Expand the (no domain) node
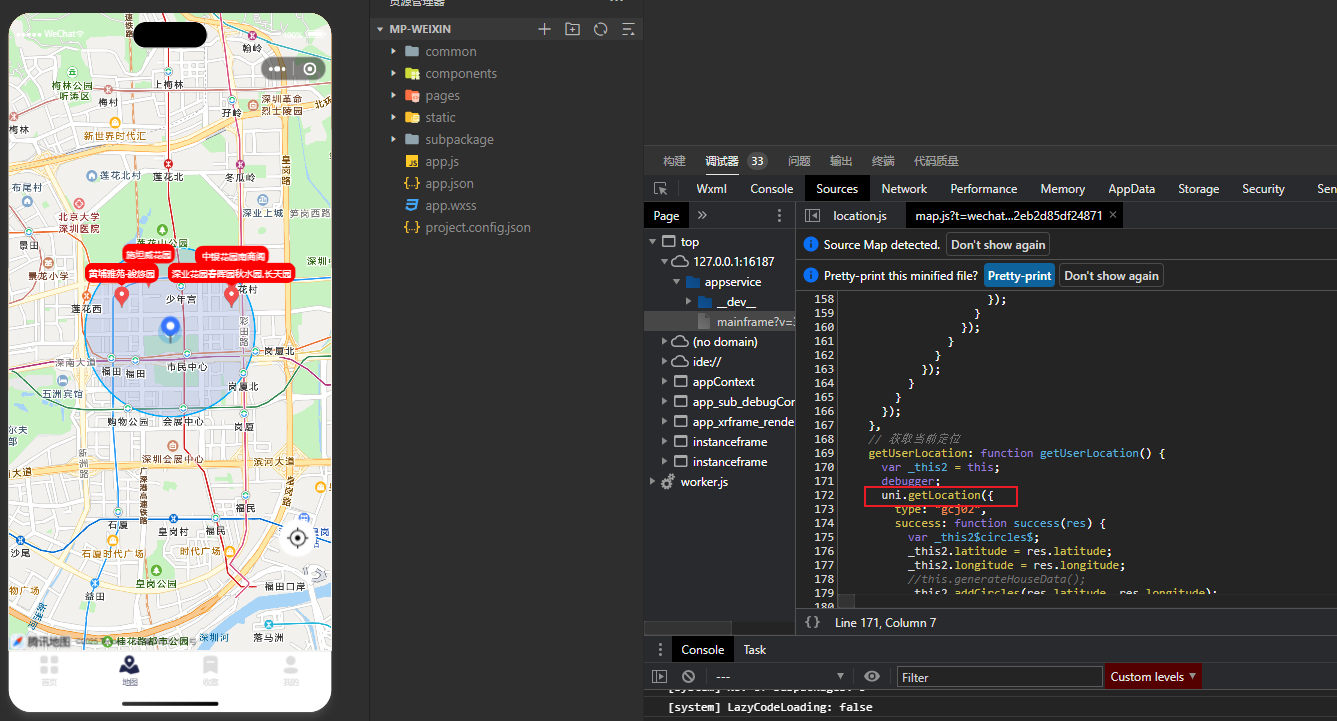The height and width of the screenshot is (721, 1337). 664,342
